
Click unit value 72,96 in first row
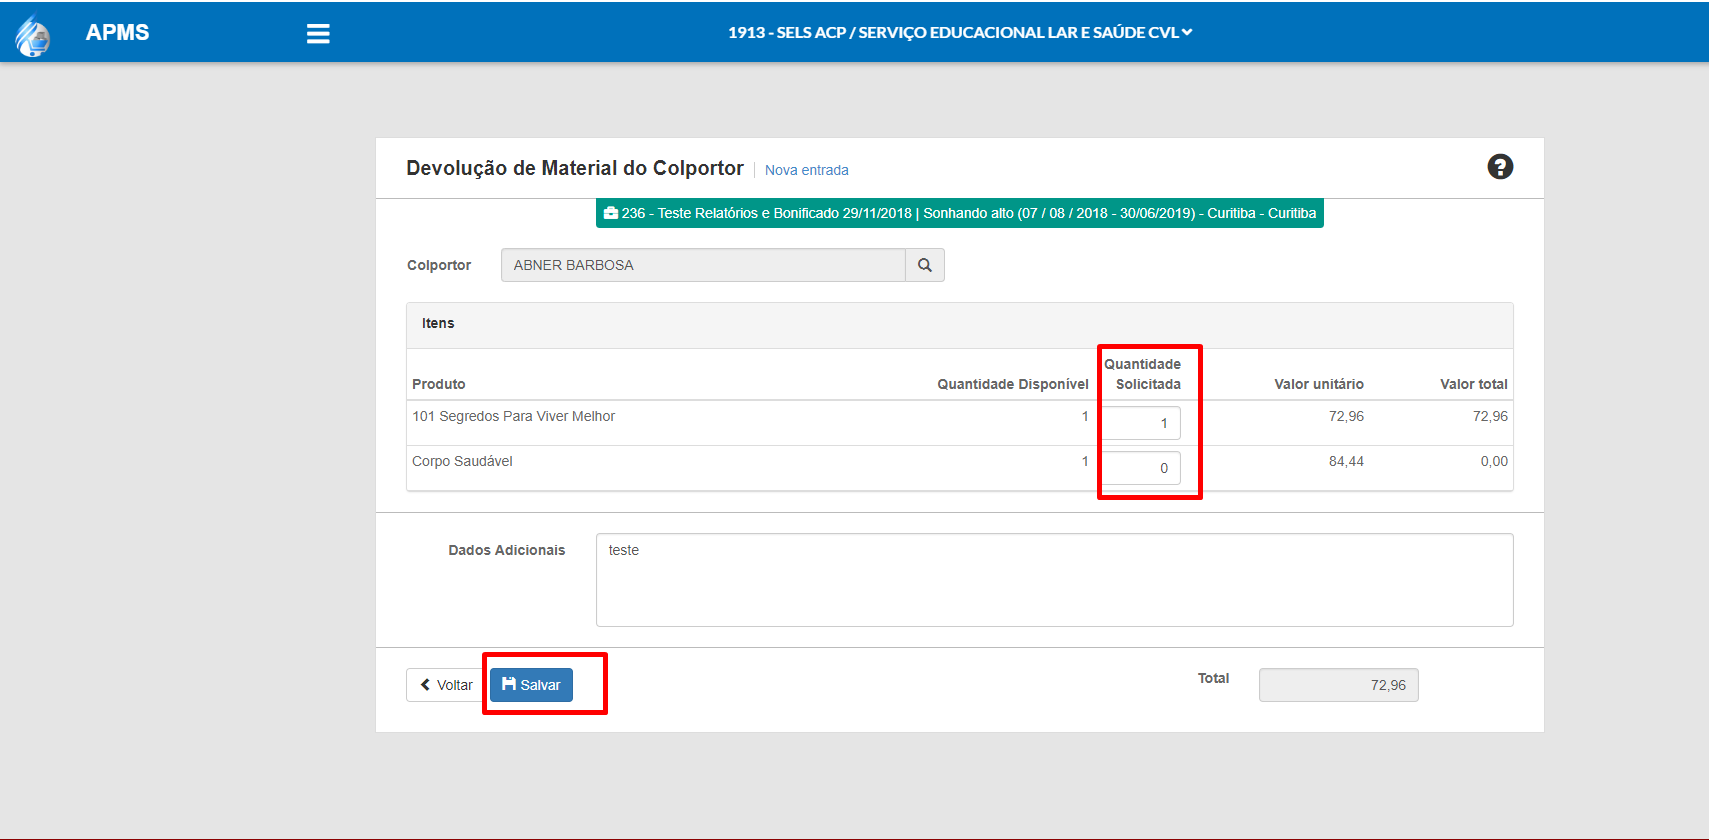pos(1346,416)
